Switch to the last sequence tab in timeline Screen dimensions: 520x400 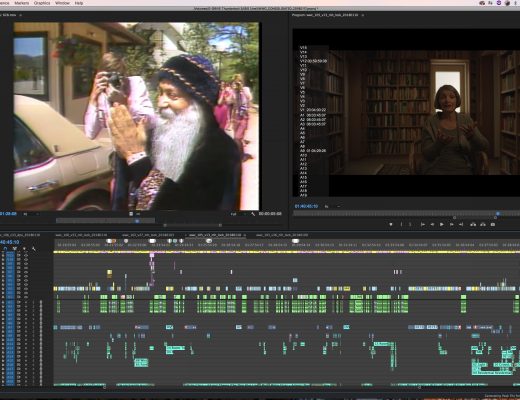(x=282, y=235)
